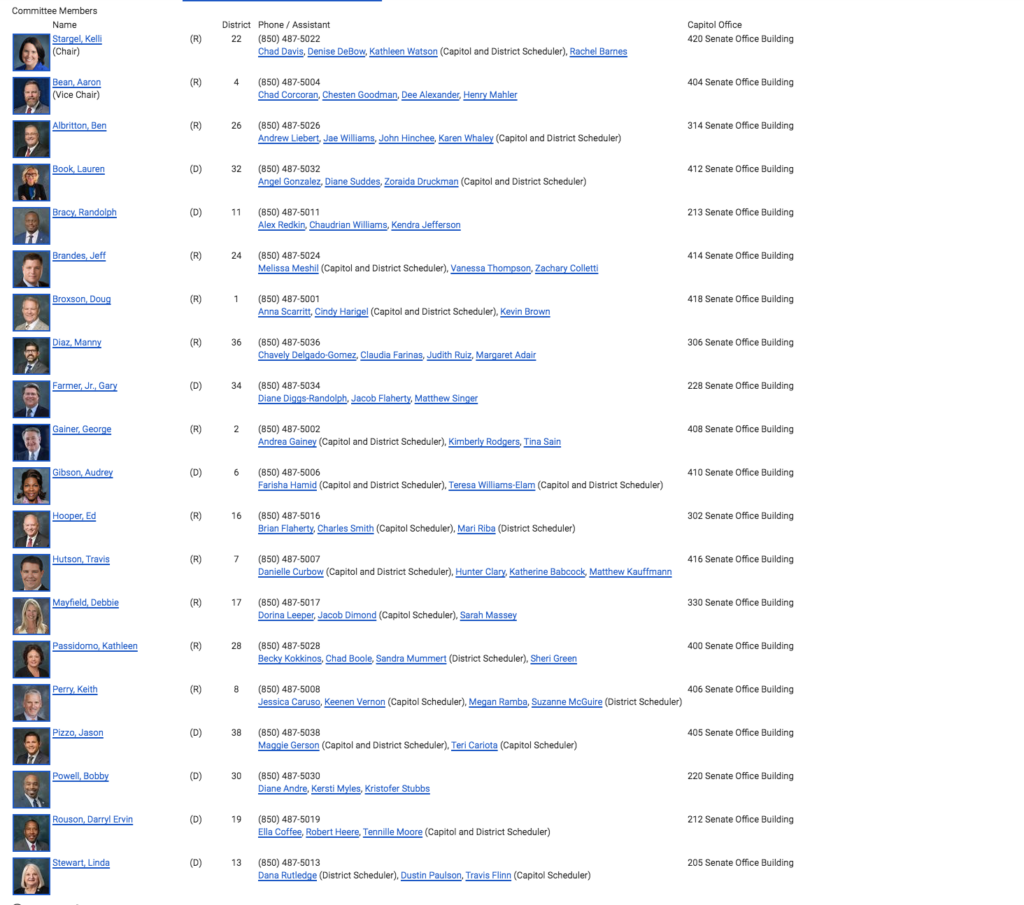Image resolution: width=1024 pixels, height=905 pixels.
Task: Open the Stargel, Kelli senator link
Action: click(x=77, y=39)
